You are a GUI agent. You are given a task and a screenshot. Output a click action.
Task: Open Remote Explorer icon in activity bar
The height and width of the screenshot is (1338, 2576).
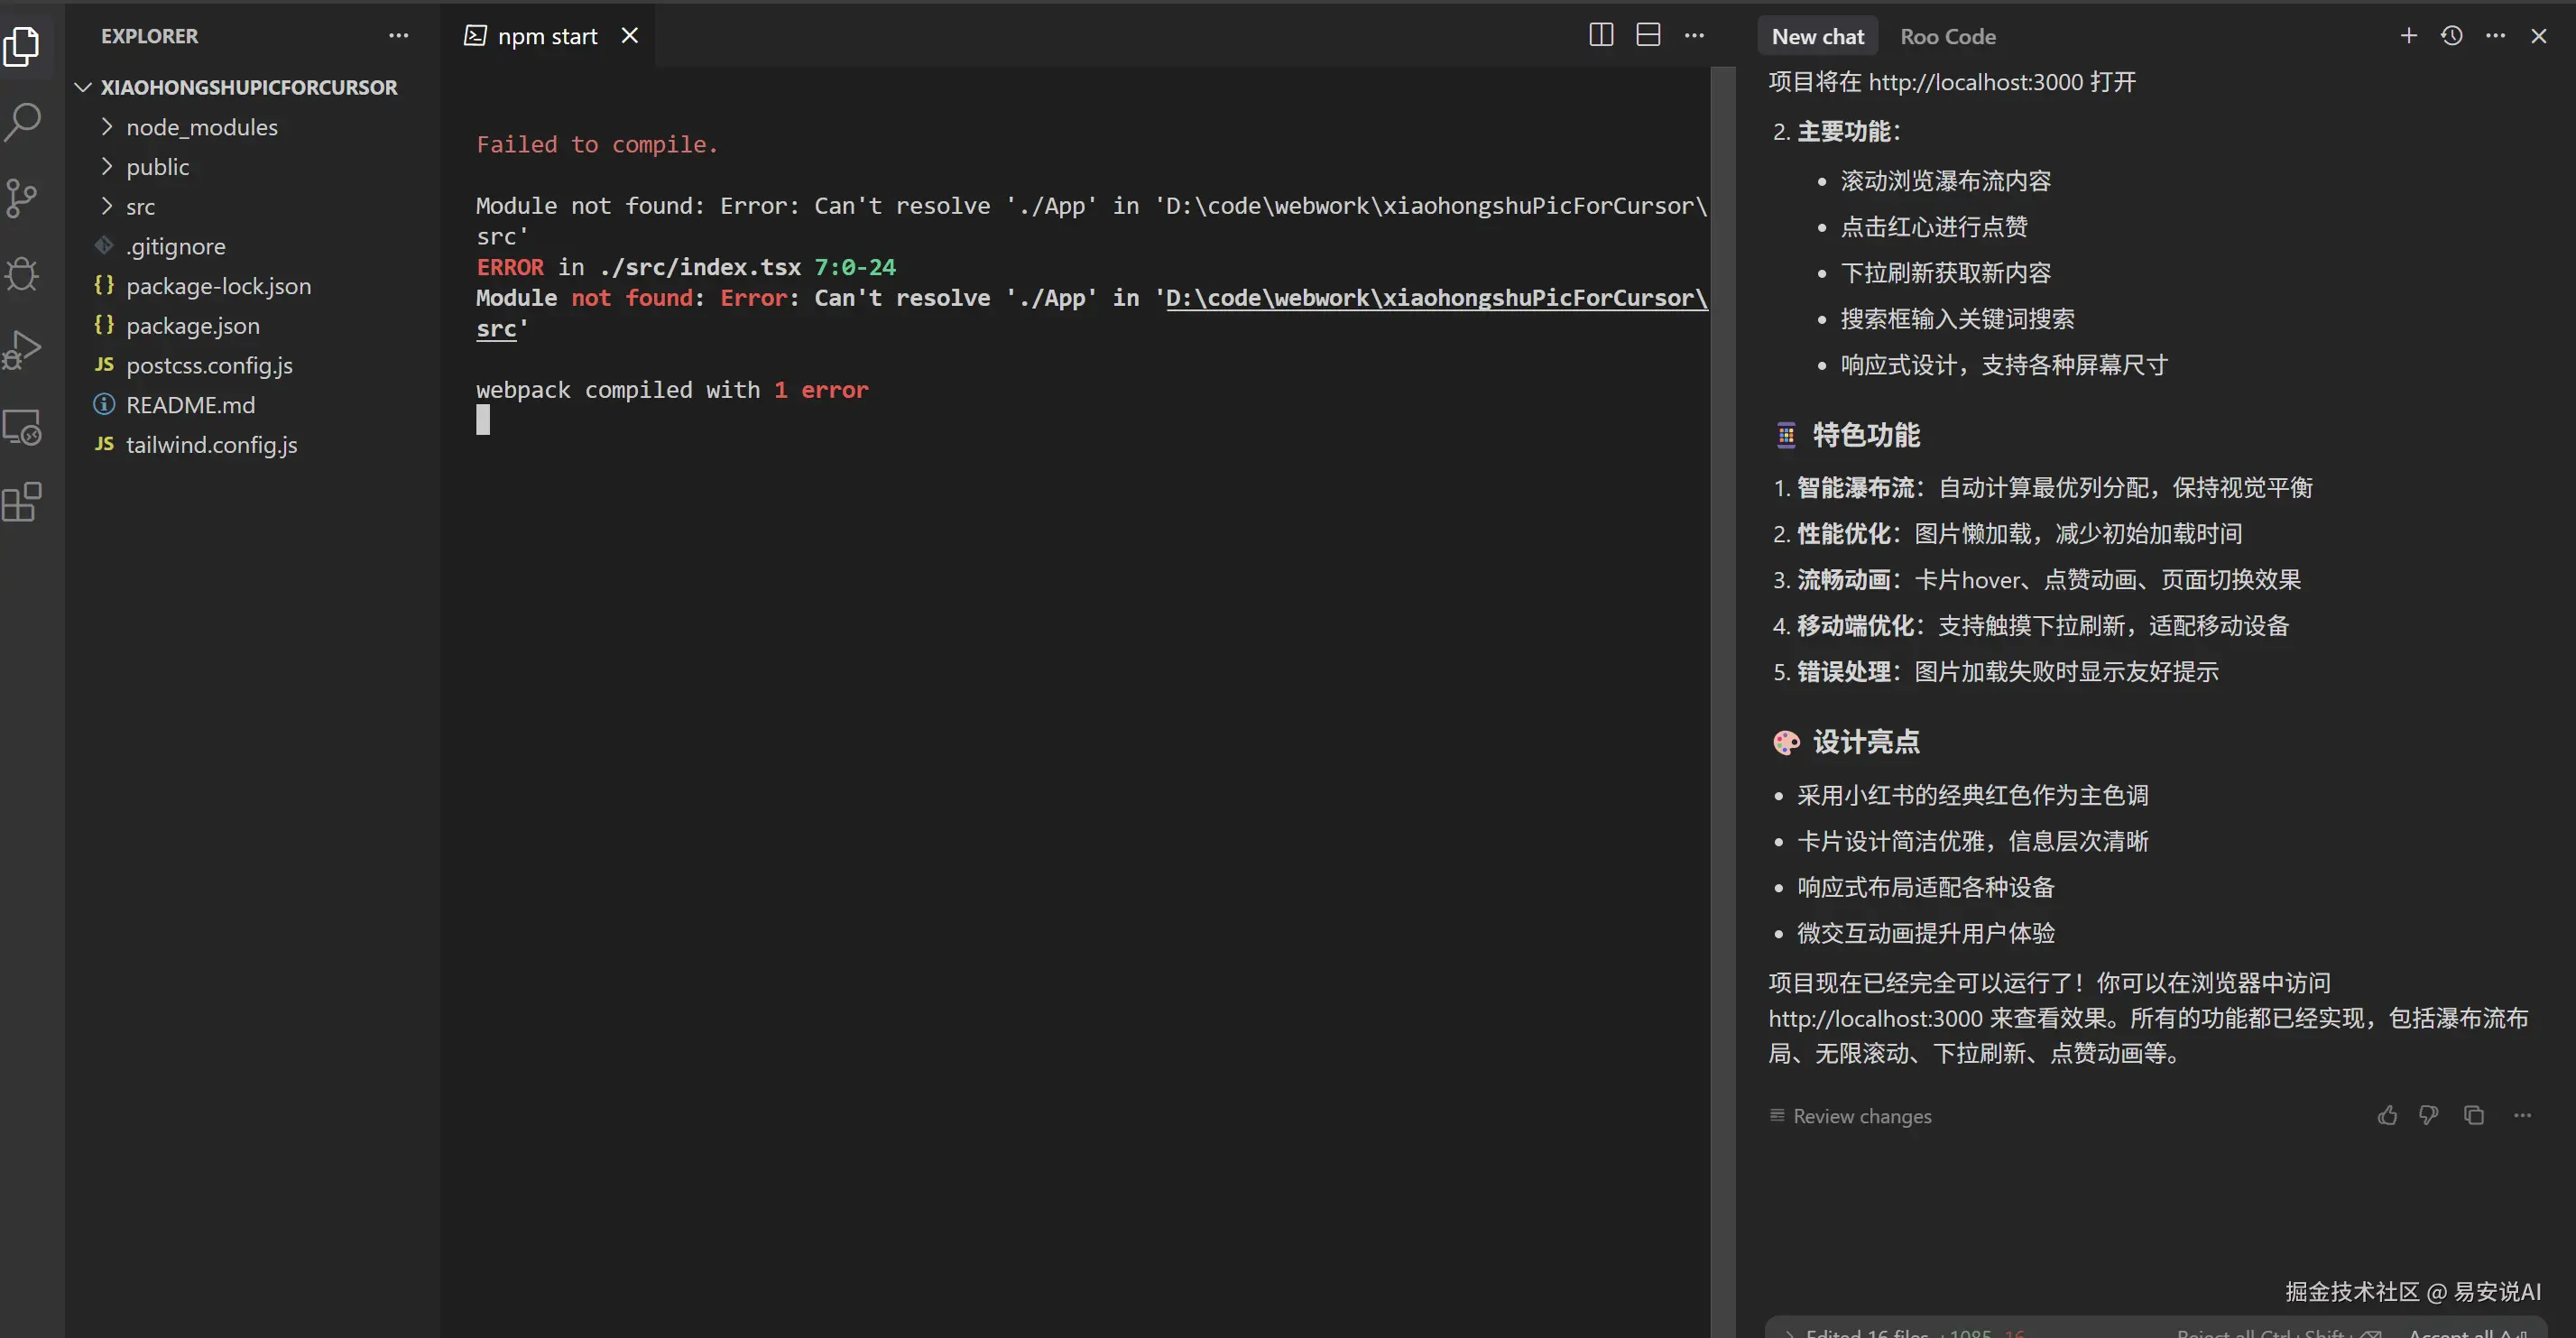(22, 427)
